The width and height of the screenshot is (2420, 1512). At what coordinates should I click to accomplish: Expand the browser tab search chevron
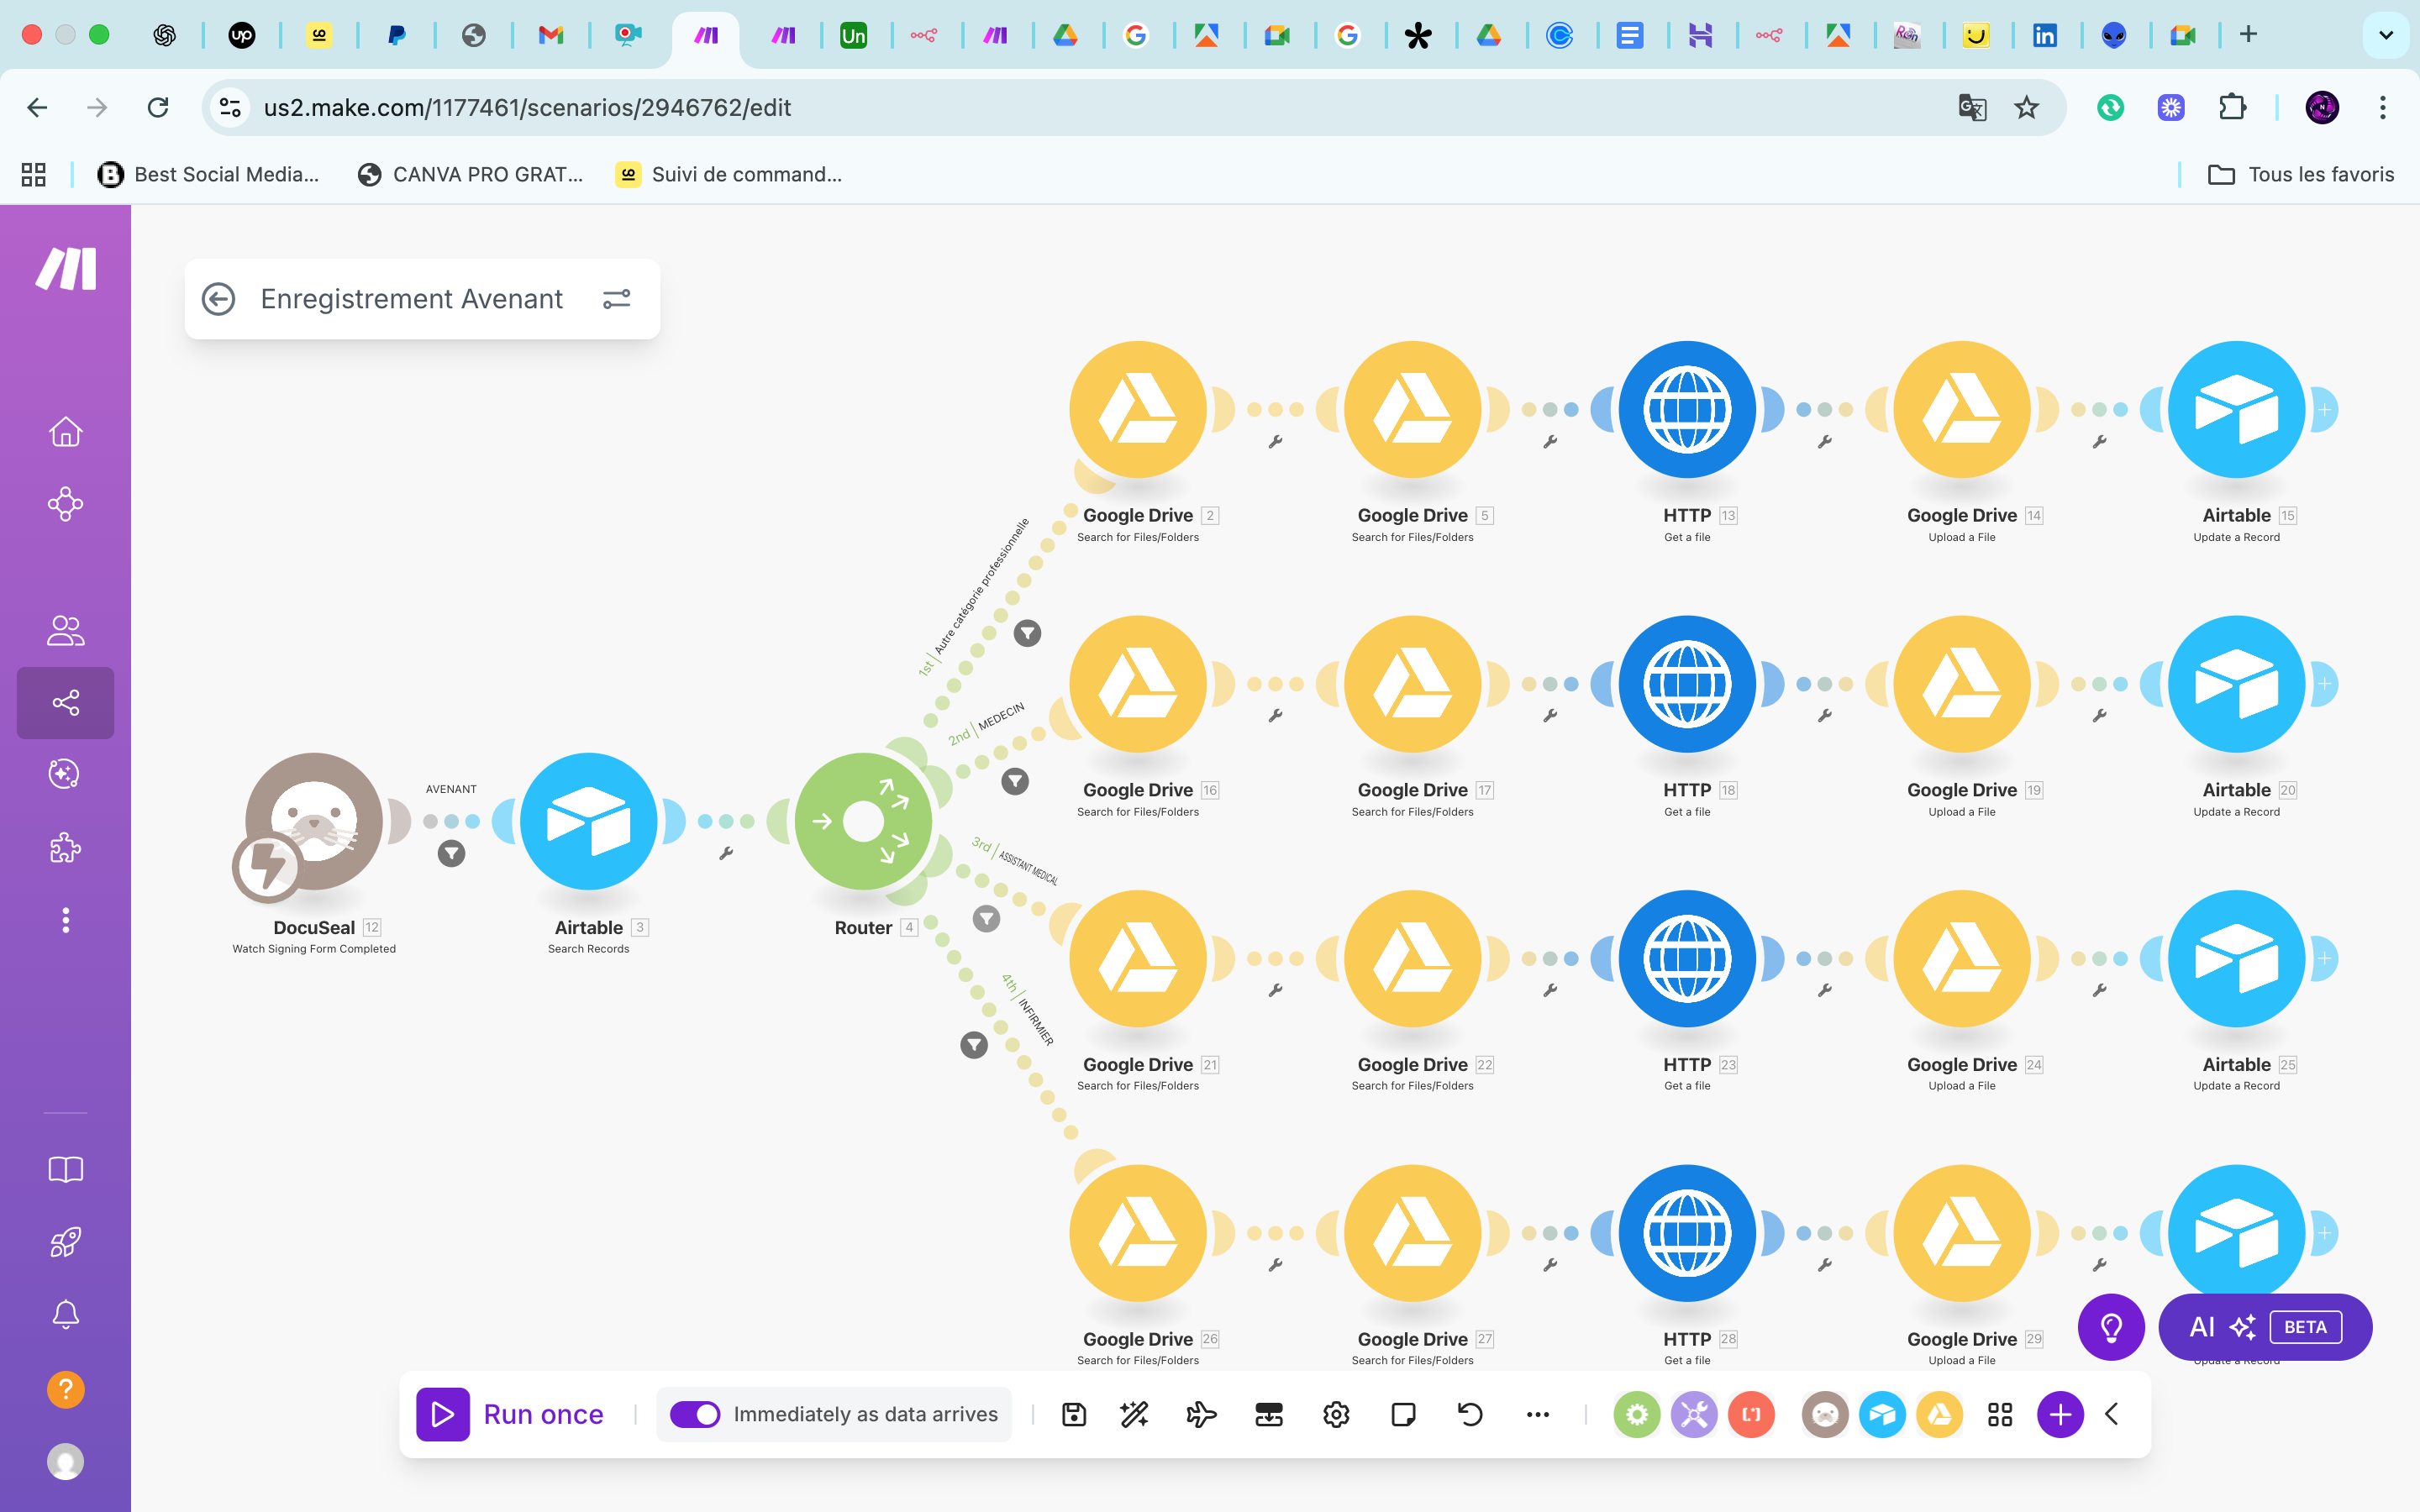click(2386, 35)
